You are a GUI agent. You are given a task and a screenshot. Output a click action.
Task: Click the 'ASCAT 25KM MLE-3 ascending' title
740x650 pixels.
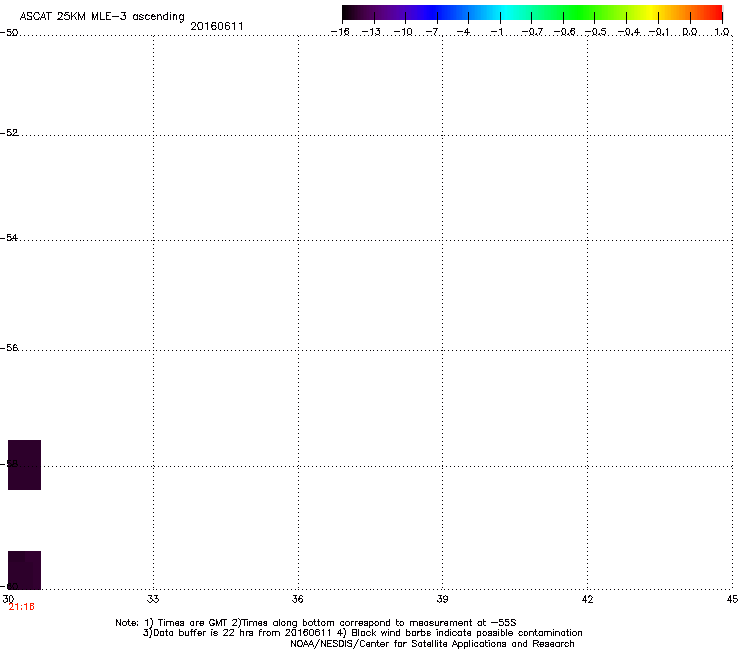(102, 17)
